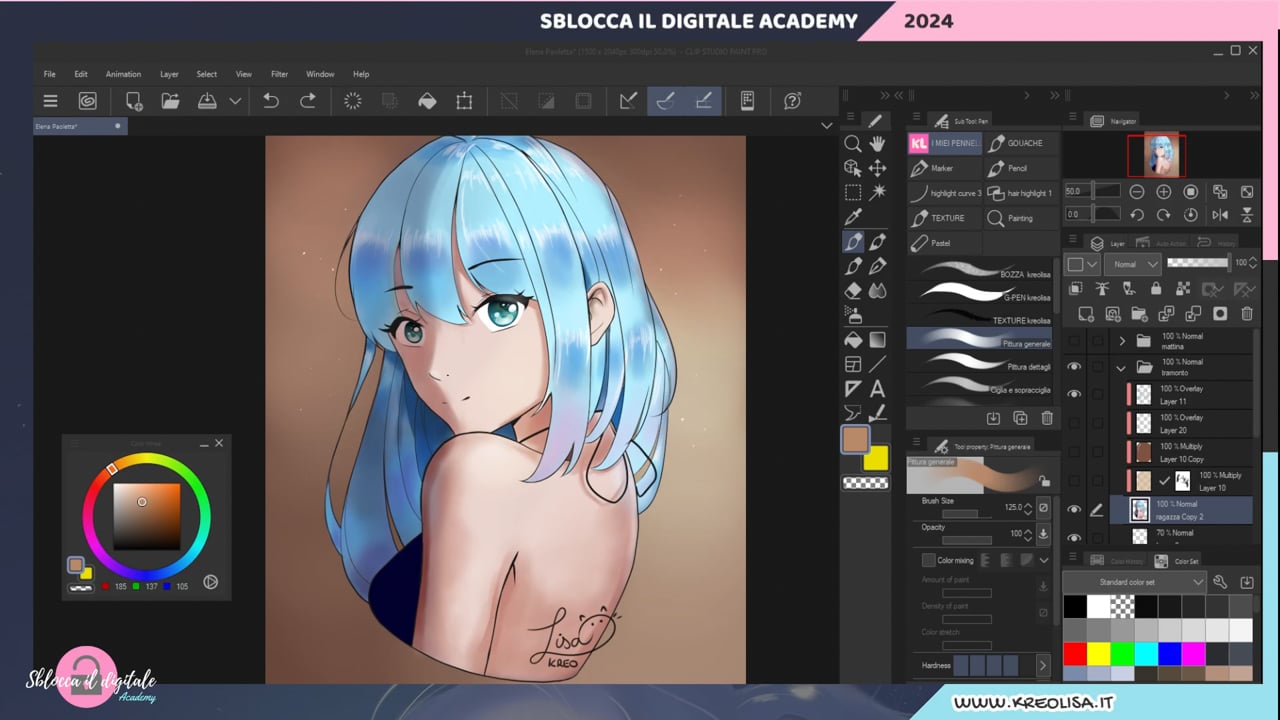Switch to Color History tab
Screen dimensions: 1280x720
point(1118,561)
